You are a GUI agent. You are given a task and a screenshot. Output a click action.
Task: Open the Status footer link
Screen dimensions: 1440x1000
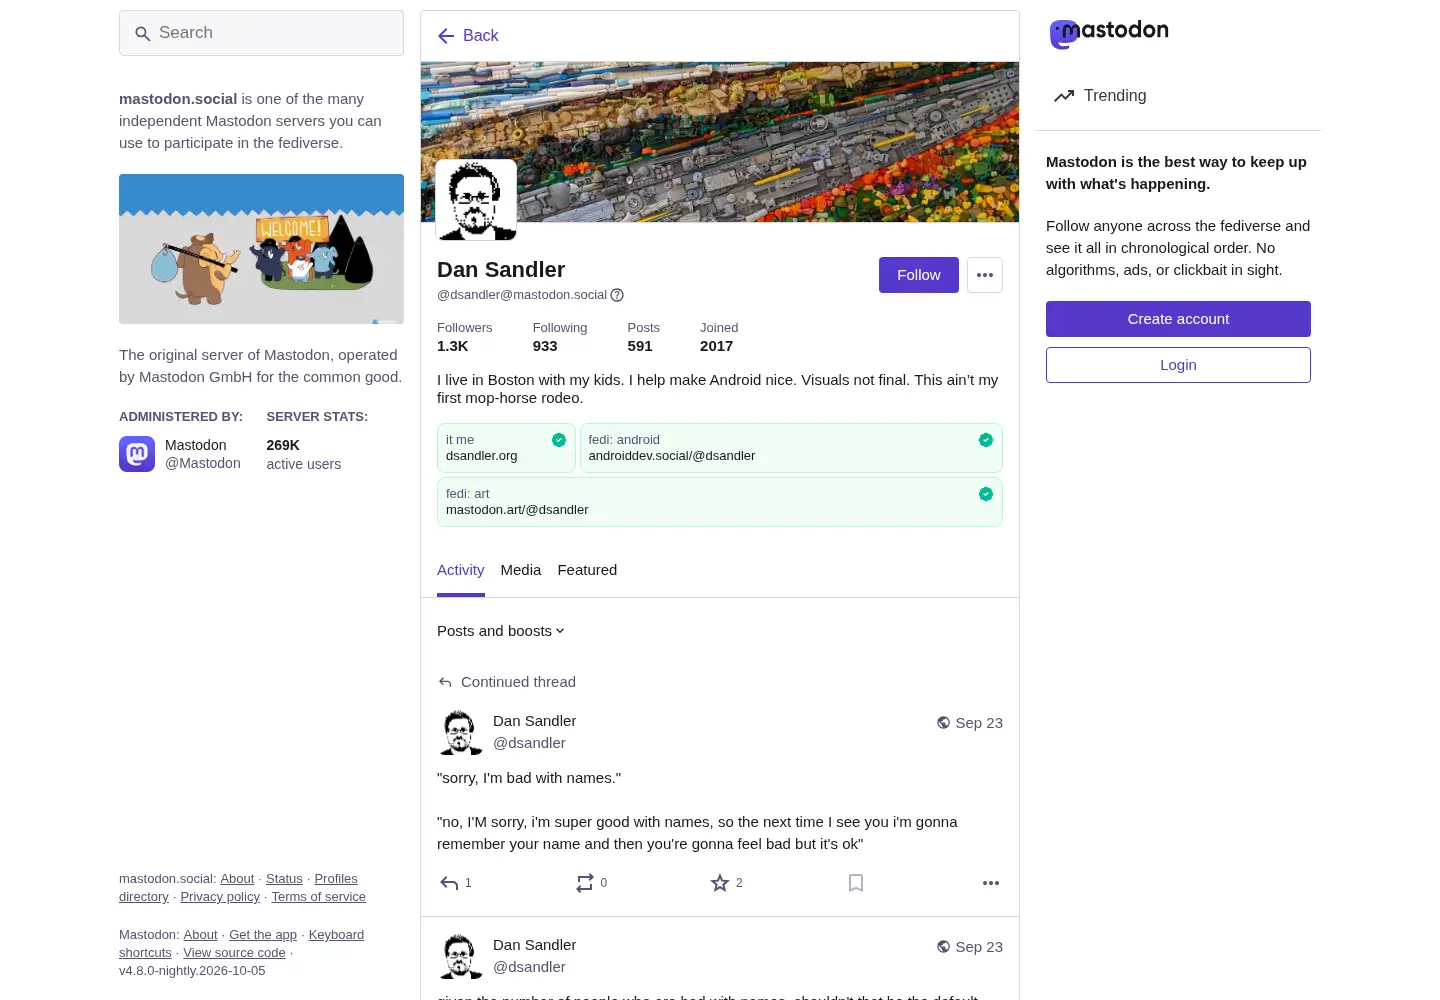284,879
